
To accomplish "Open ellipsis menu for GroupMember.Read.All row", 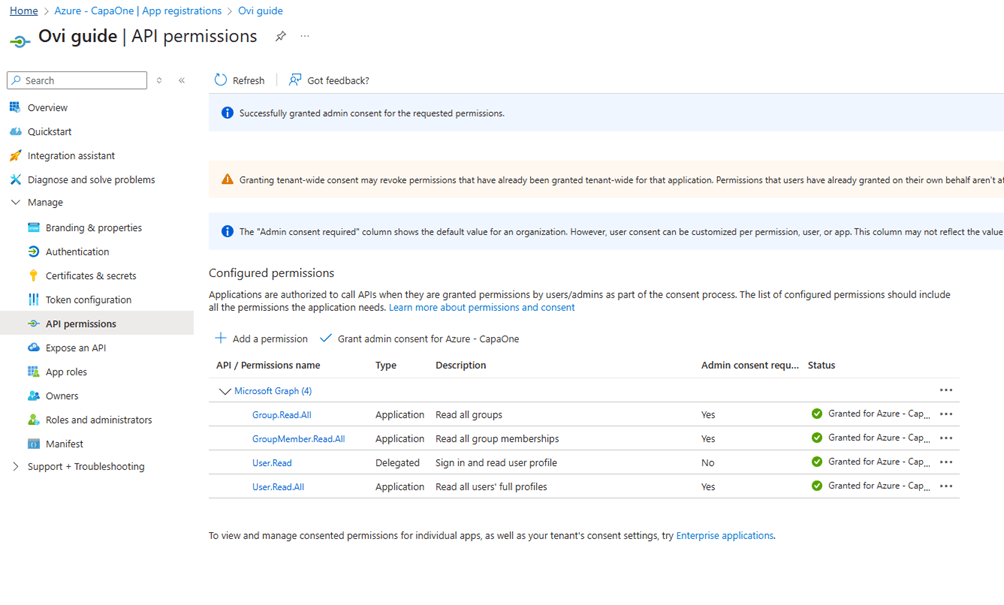I will (x=946, y=438).
